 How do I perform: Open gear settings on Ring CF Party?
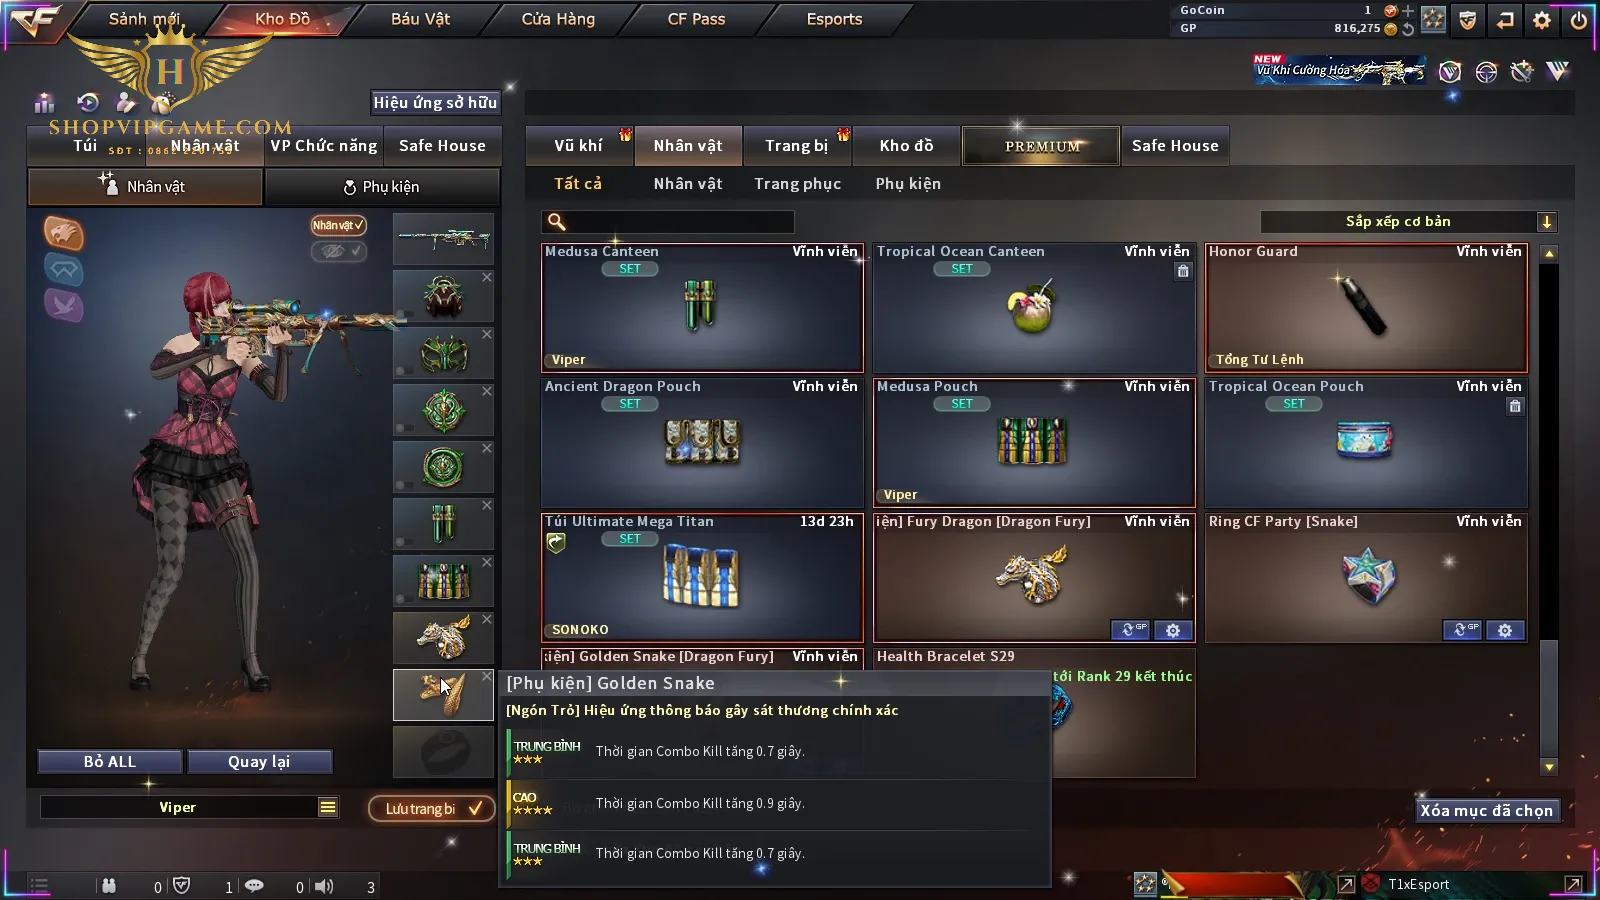tap(1505, 630)
